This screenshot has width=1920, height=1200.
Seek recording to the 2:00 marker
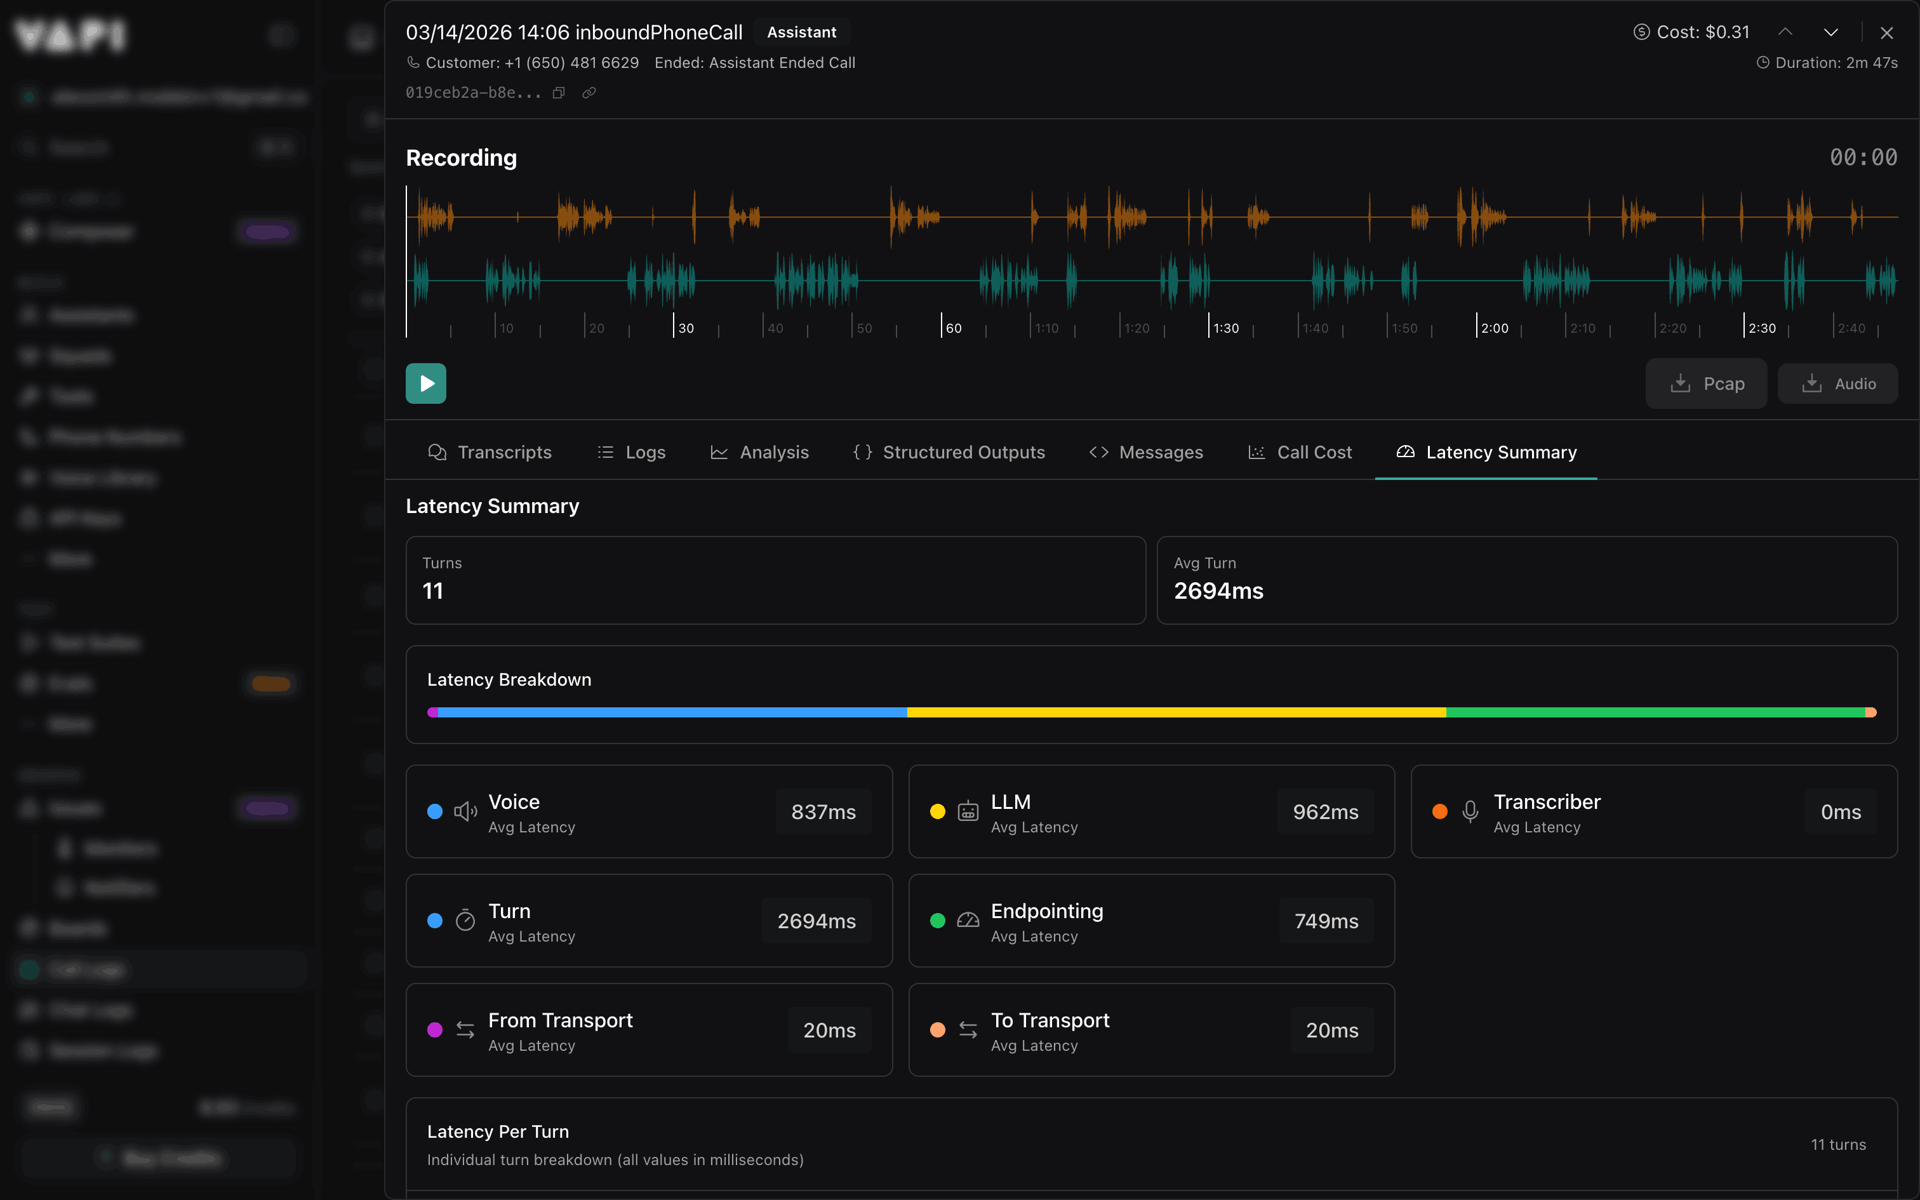tap(1494, 328)
